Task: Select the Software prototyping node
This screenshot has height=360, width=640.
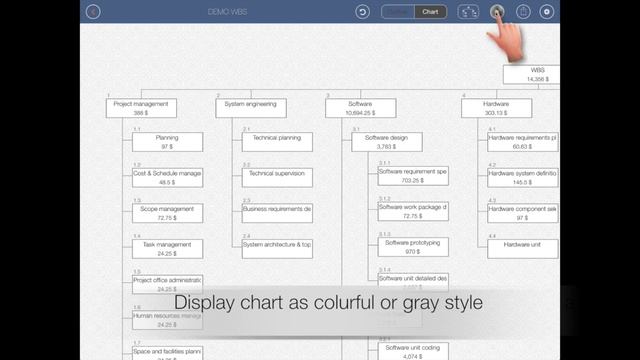Action: coord(413,247)
